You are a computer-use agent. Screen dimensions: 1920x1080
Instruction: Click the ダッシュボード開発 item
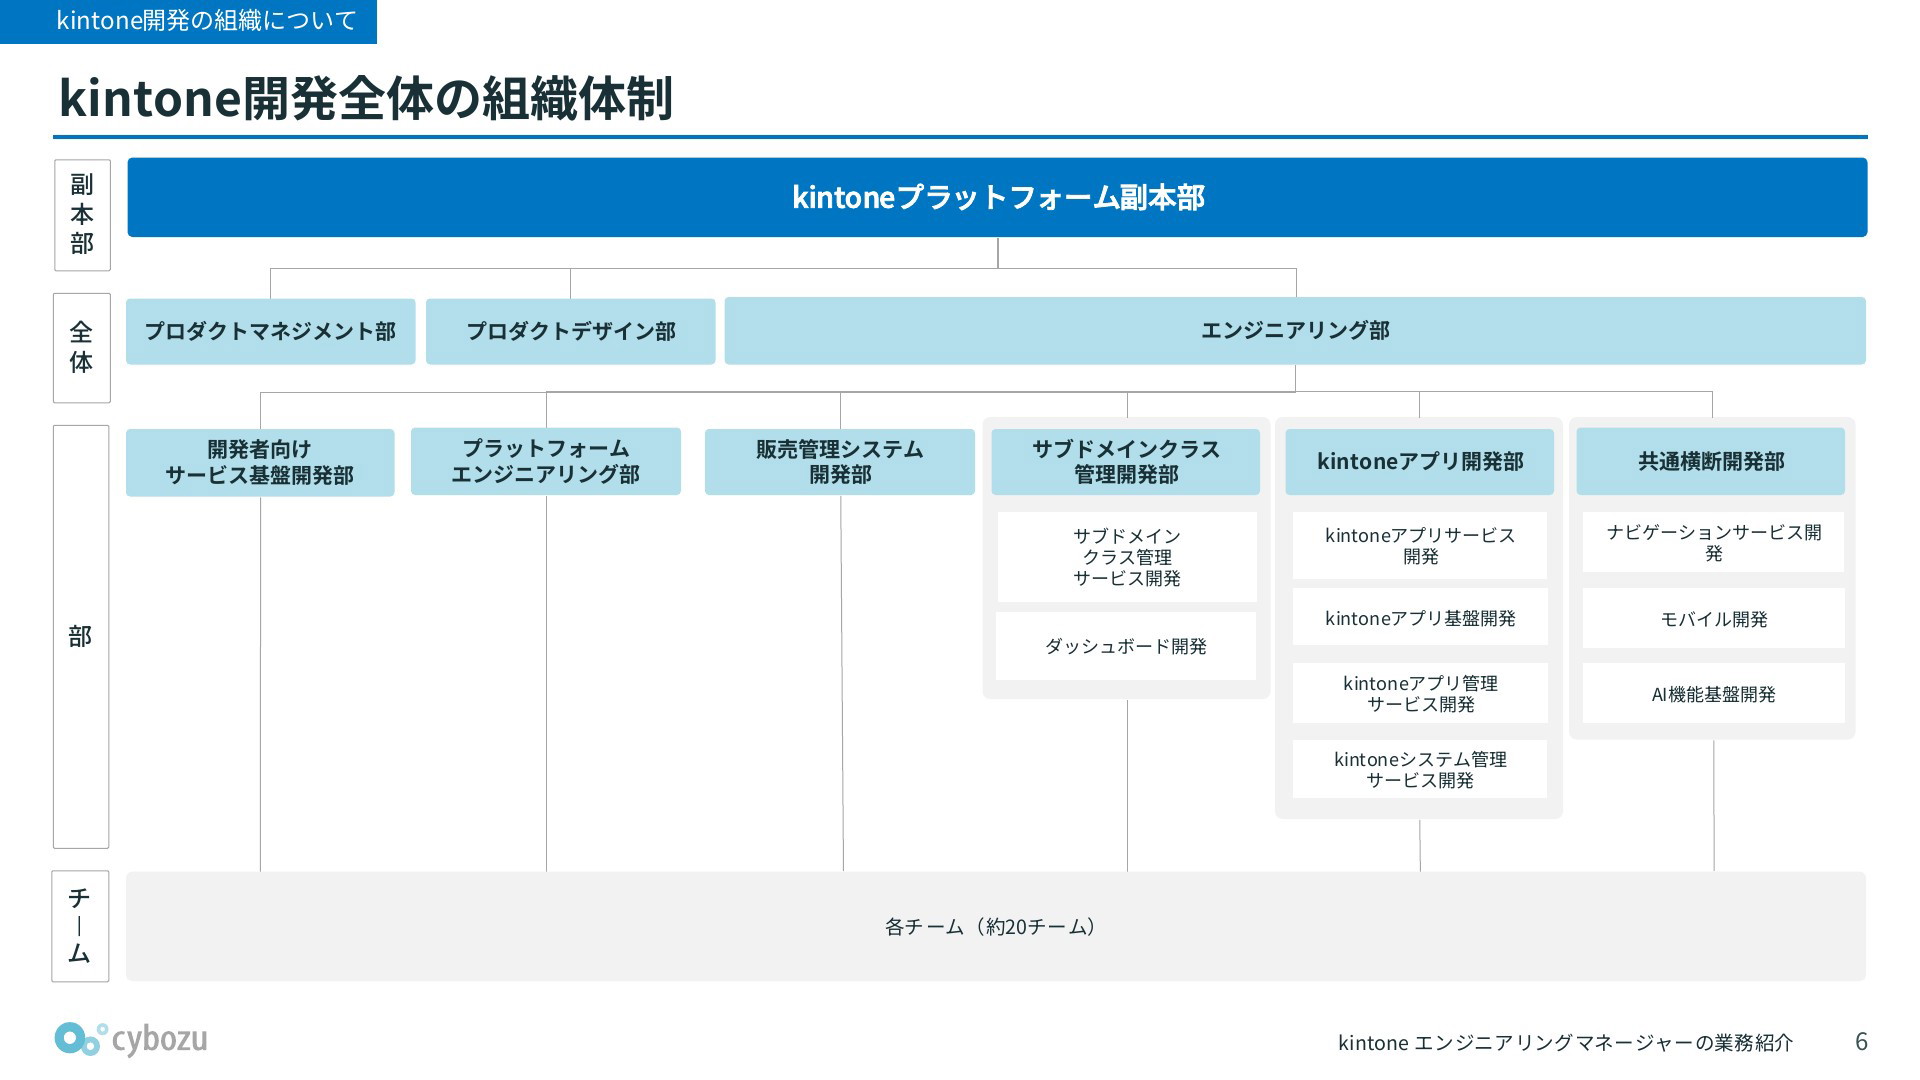click(1125, 646)
